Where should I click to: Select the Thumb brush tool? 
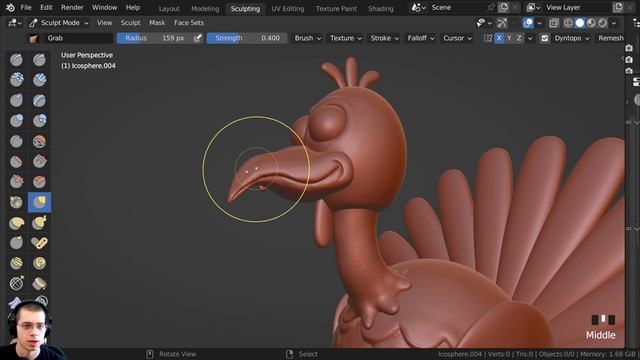[x=16, y=243]
